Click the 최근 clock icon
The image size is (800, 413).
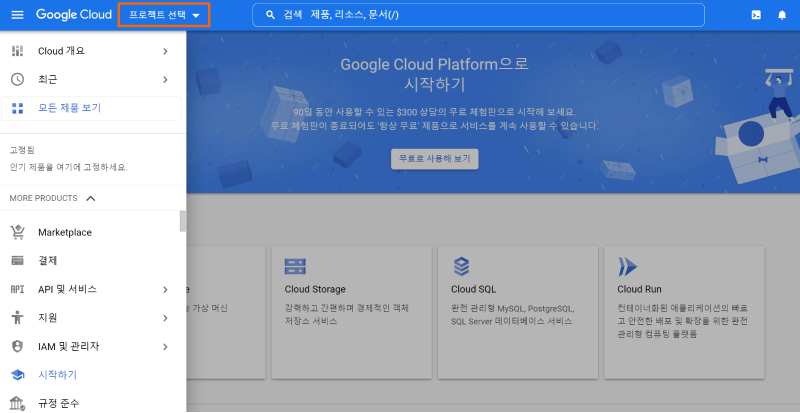[17, 79]
